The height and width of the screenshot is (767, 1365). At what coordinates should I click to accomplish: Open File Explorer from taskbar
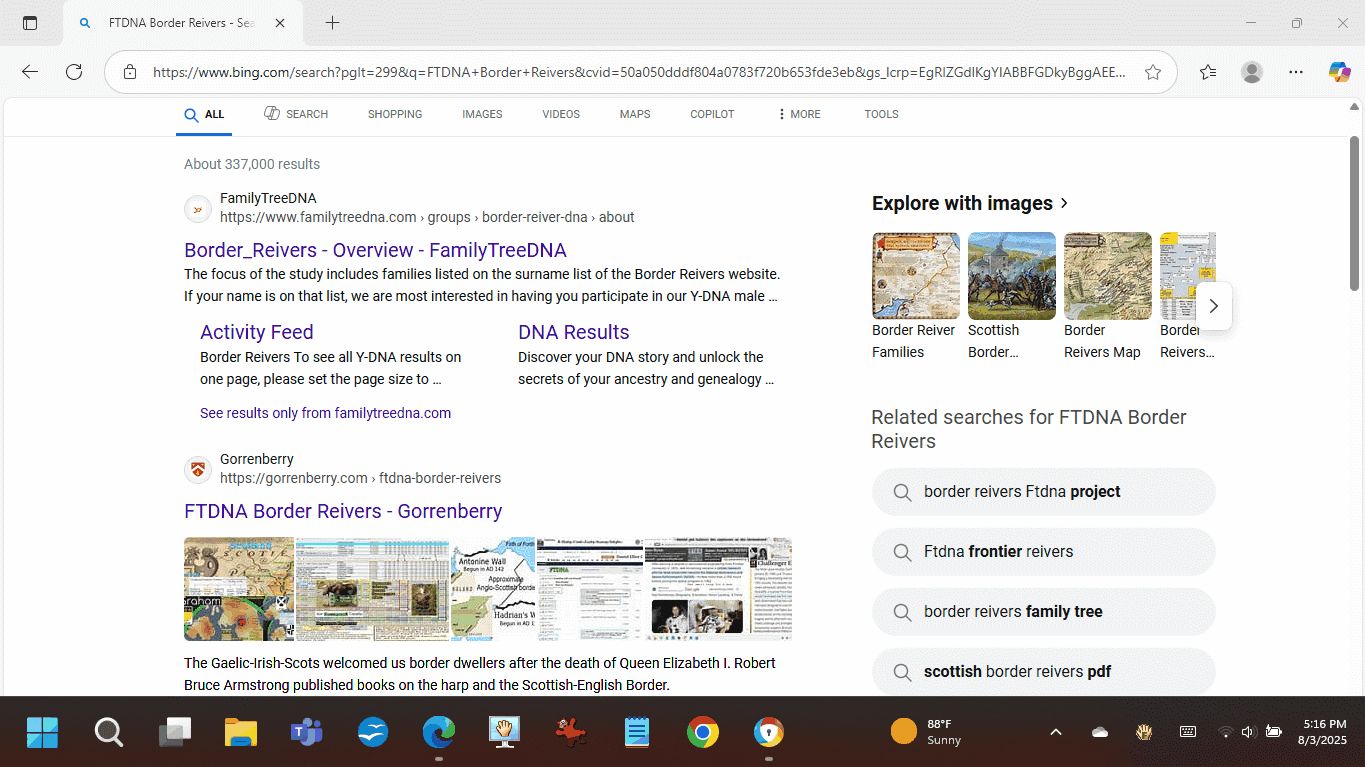click(x=241, y=733)
